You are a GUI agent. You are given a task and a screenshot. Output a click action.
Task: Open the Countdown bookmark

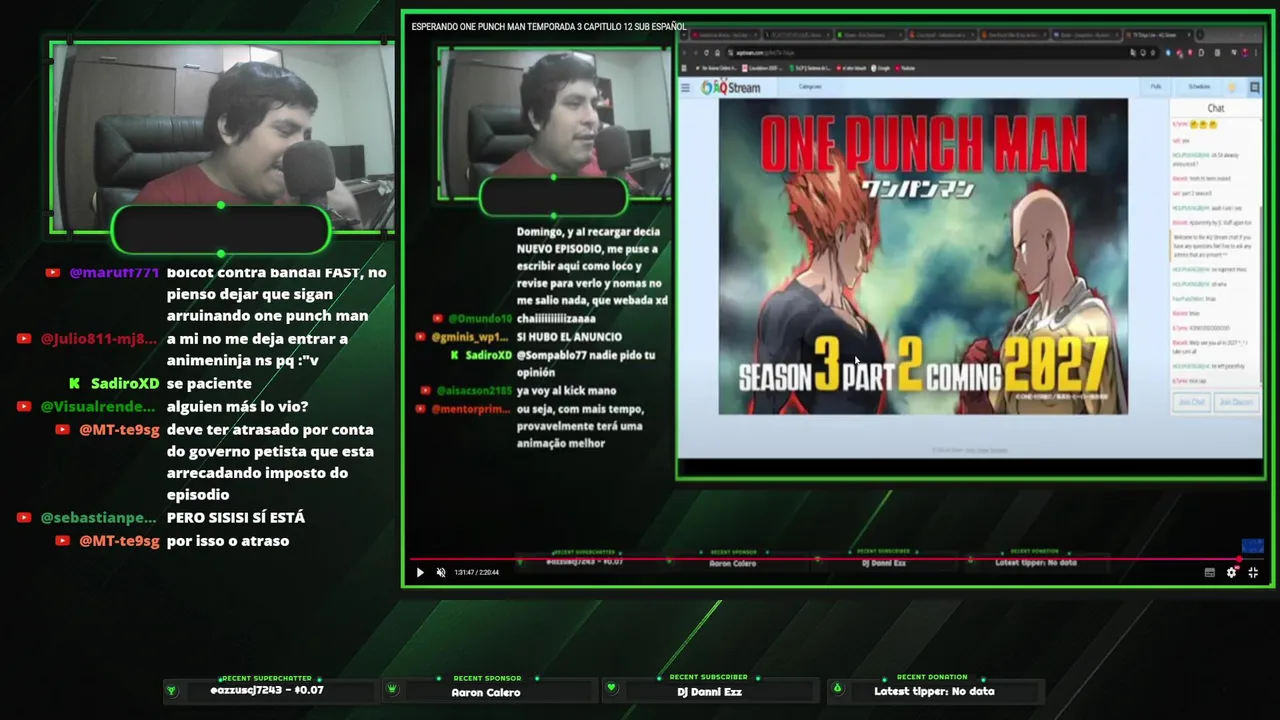761,68
